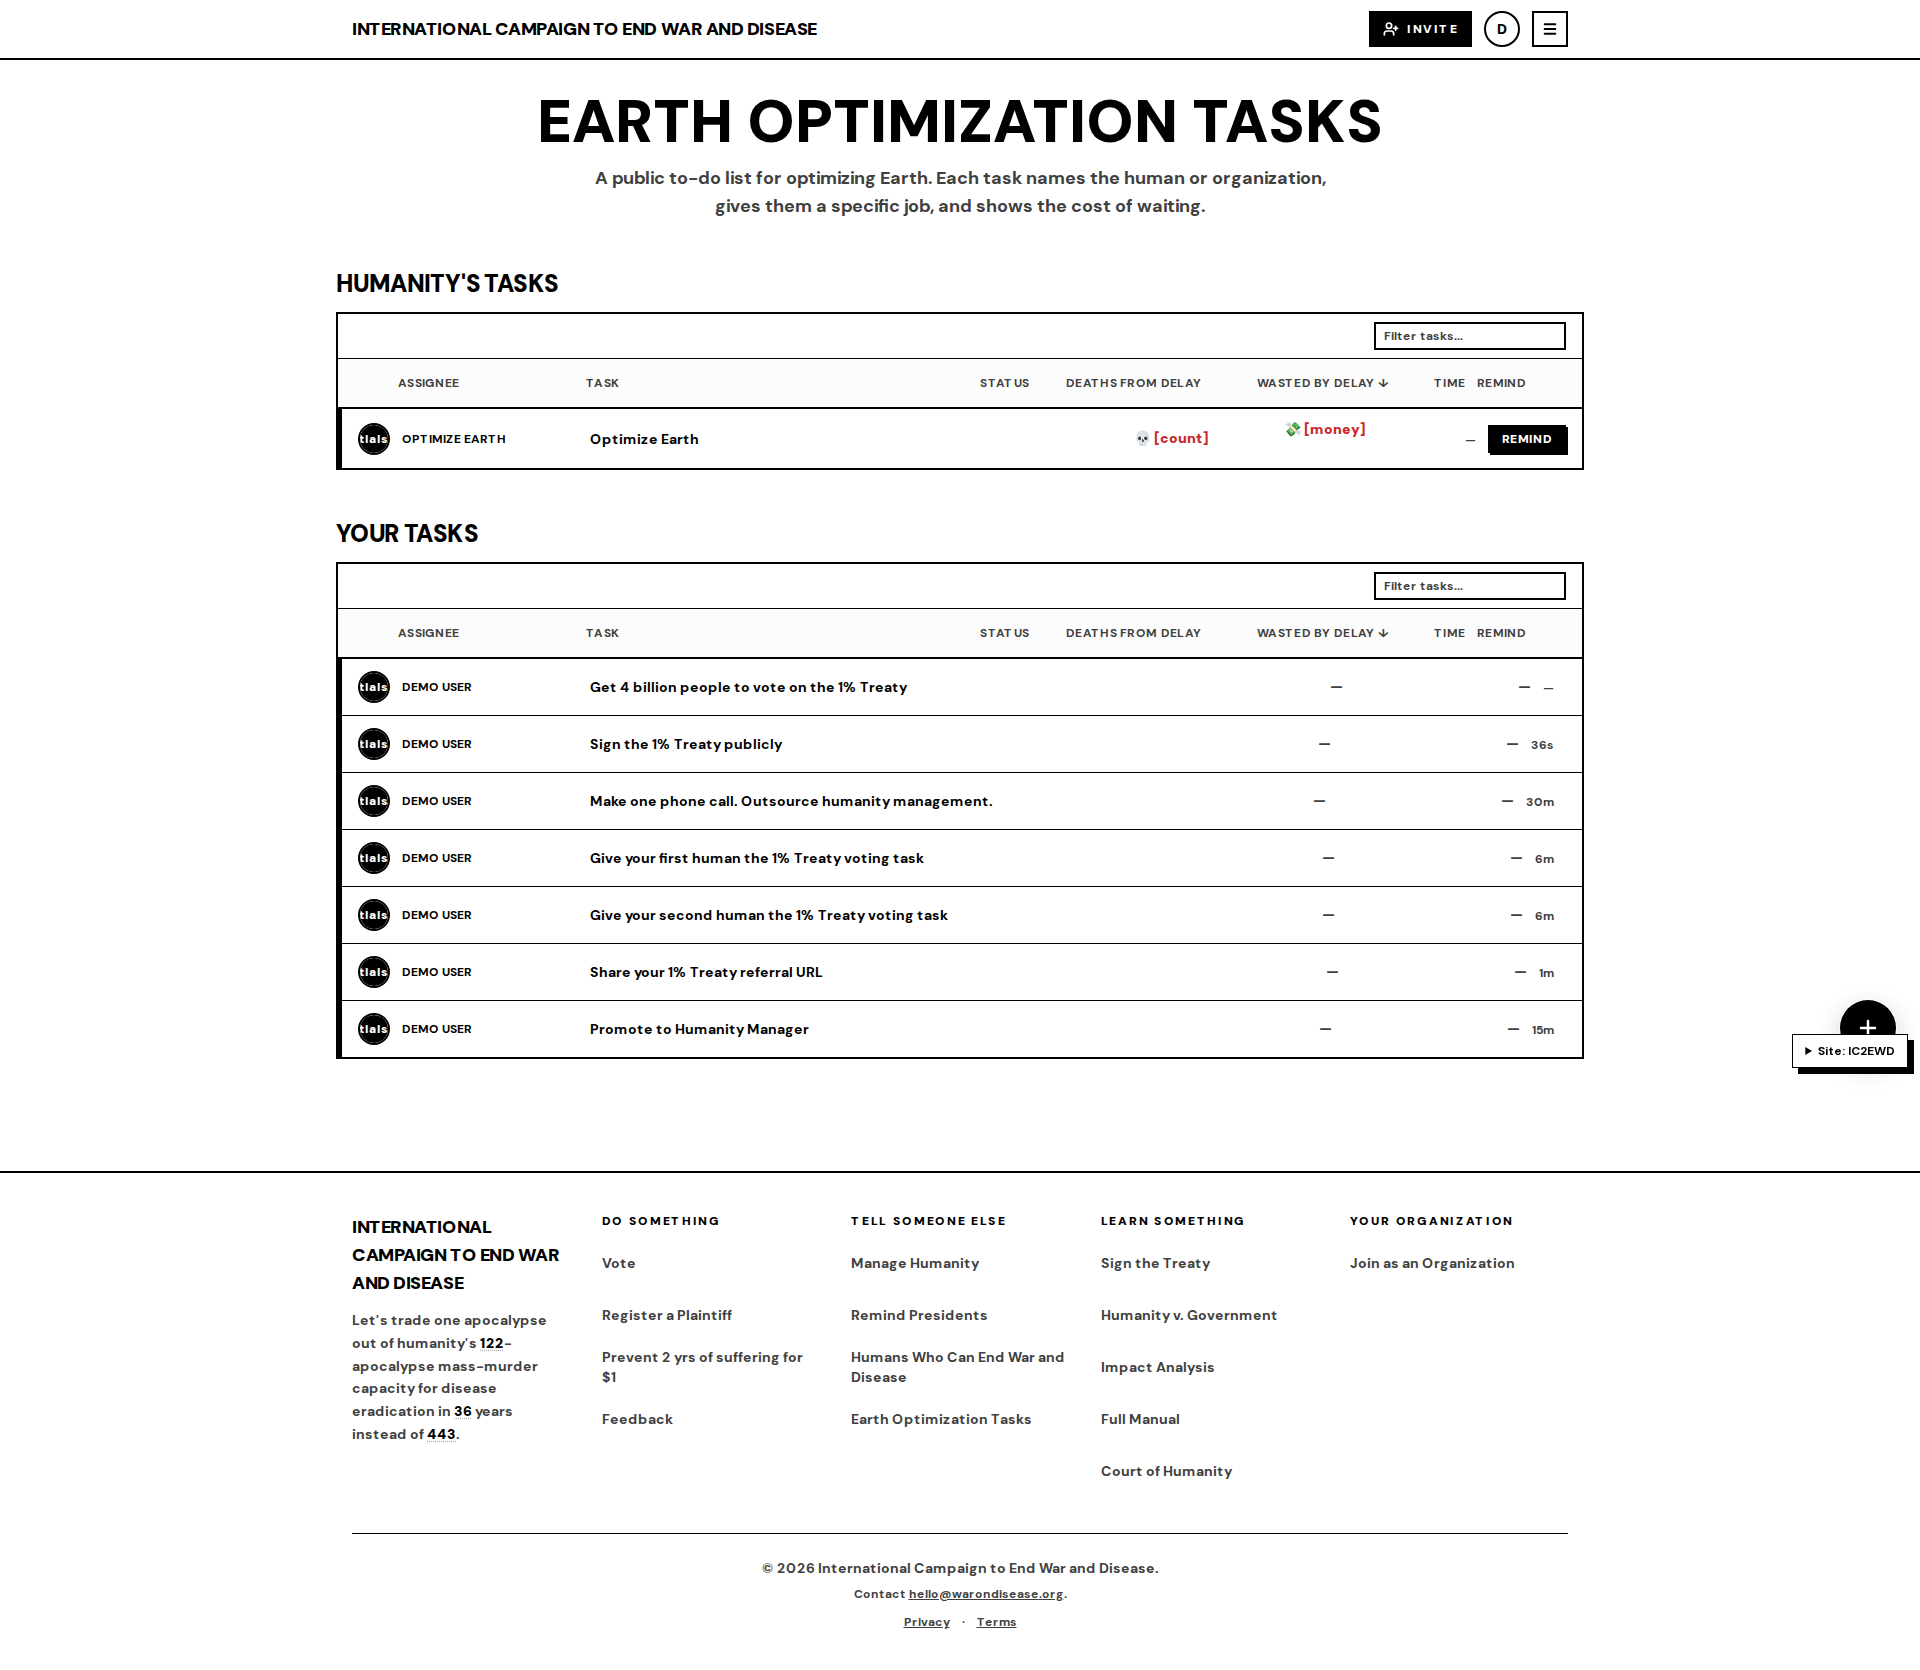Click avatar in Get 4 billion people row
This screenshot has width=1920, height=1670.
click(x=374, y=687)
